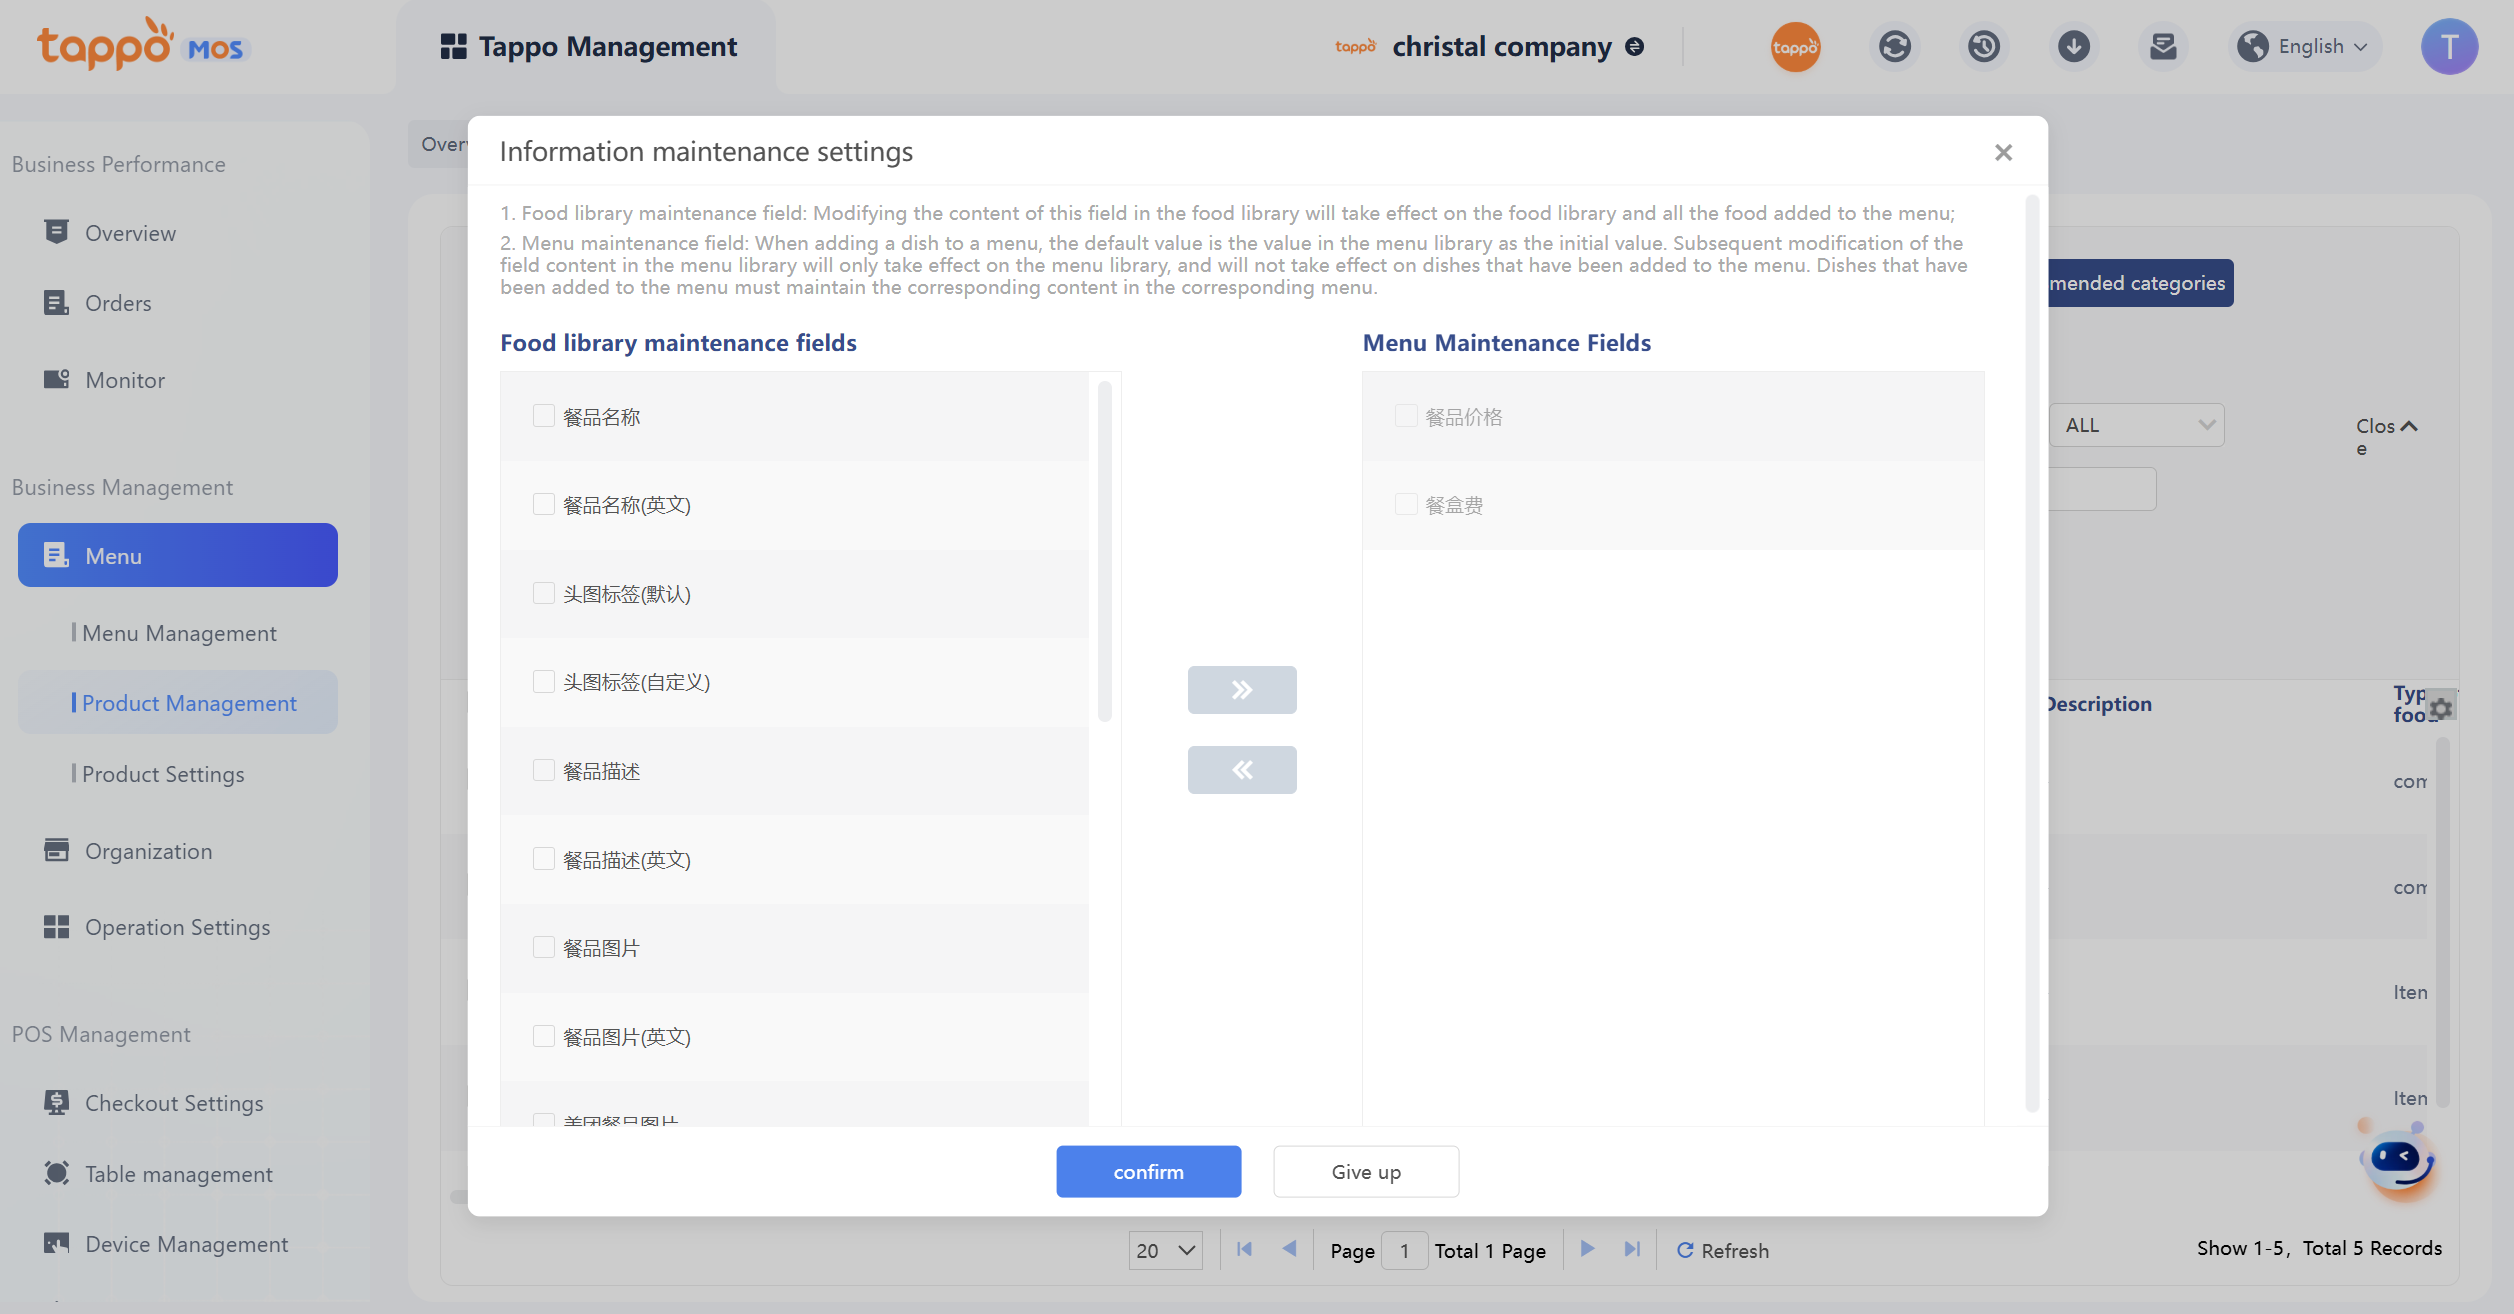Expand the ALL filter dropdown
The image size is (2514, 1314).
point(2136,425)
